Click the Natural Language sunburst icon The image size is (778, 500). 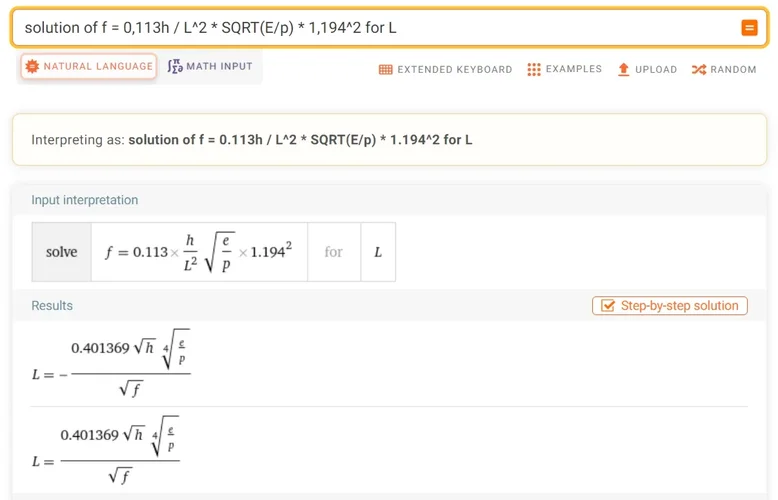tap(32, 67)
